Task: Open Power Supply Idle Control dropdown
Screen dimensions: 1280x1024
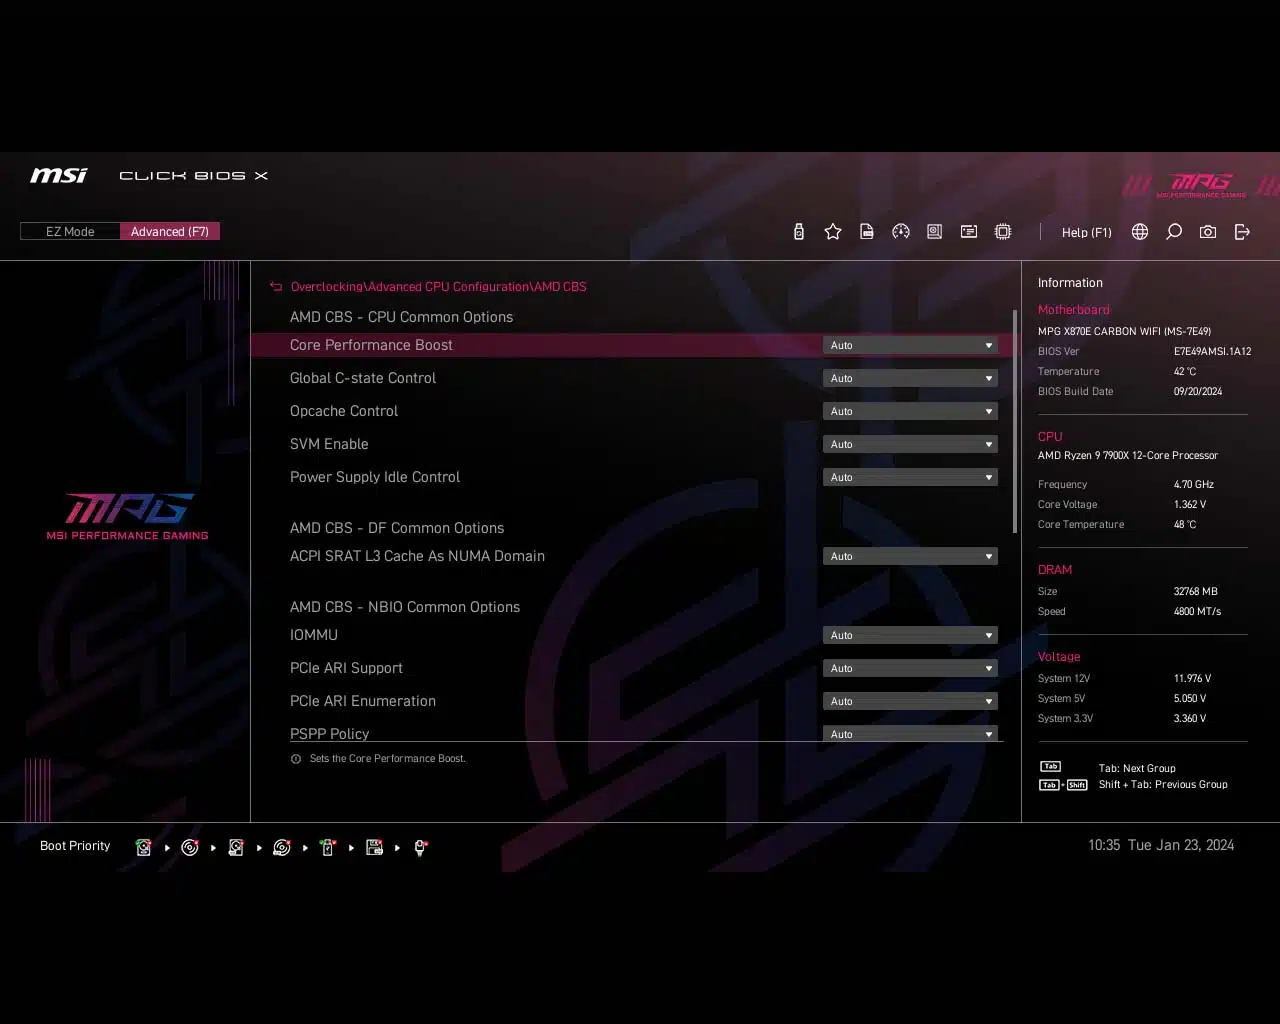Action: click(910, 477)
